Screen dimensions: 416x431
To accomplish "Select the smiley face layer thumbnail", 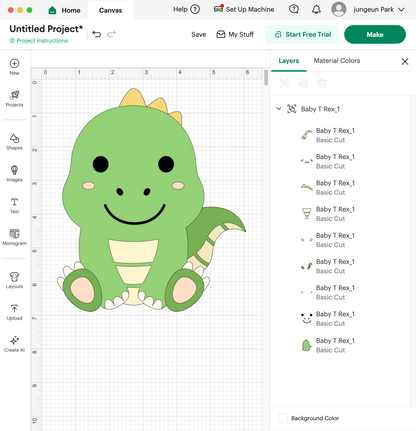I will pos(306,318).
